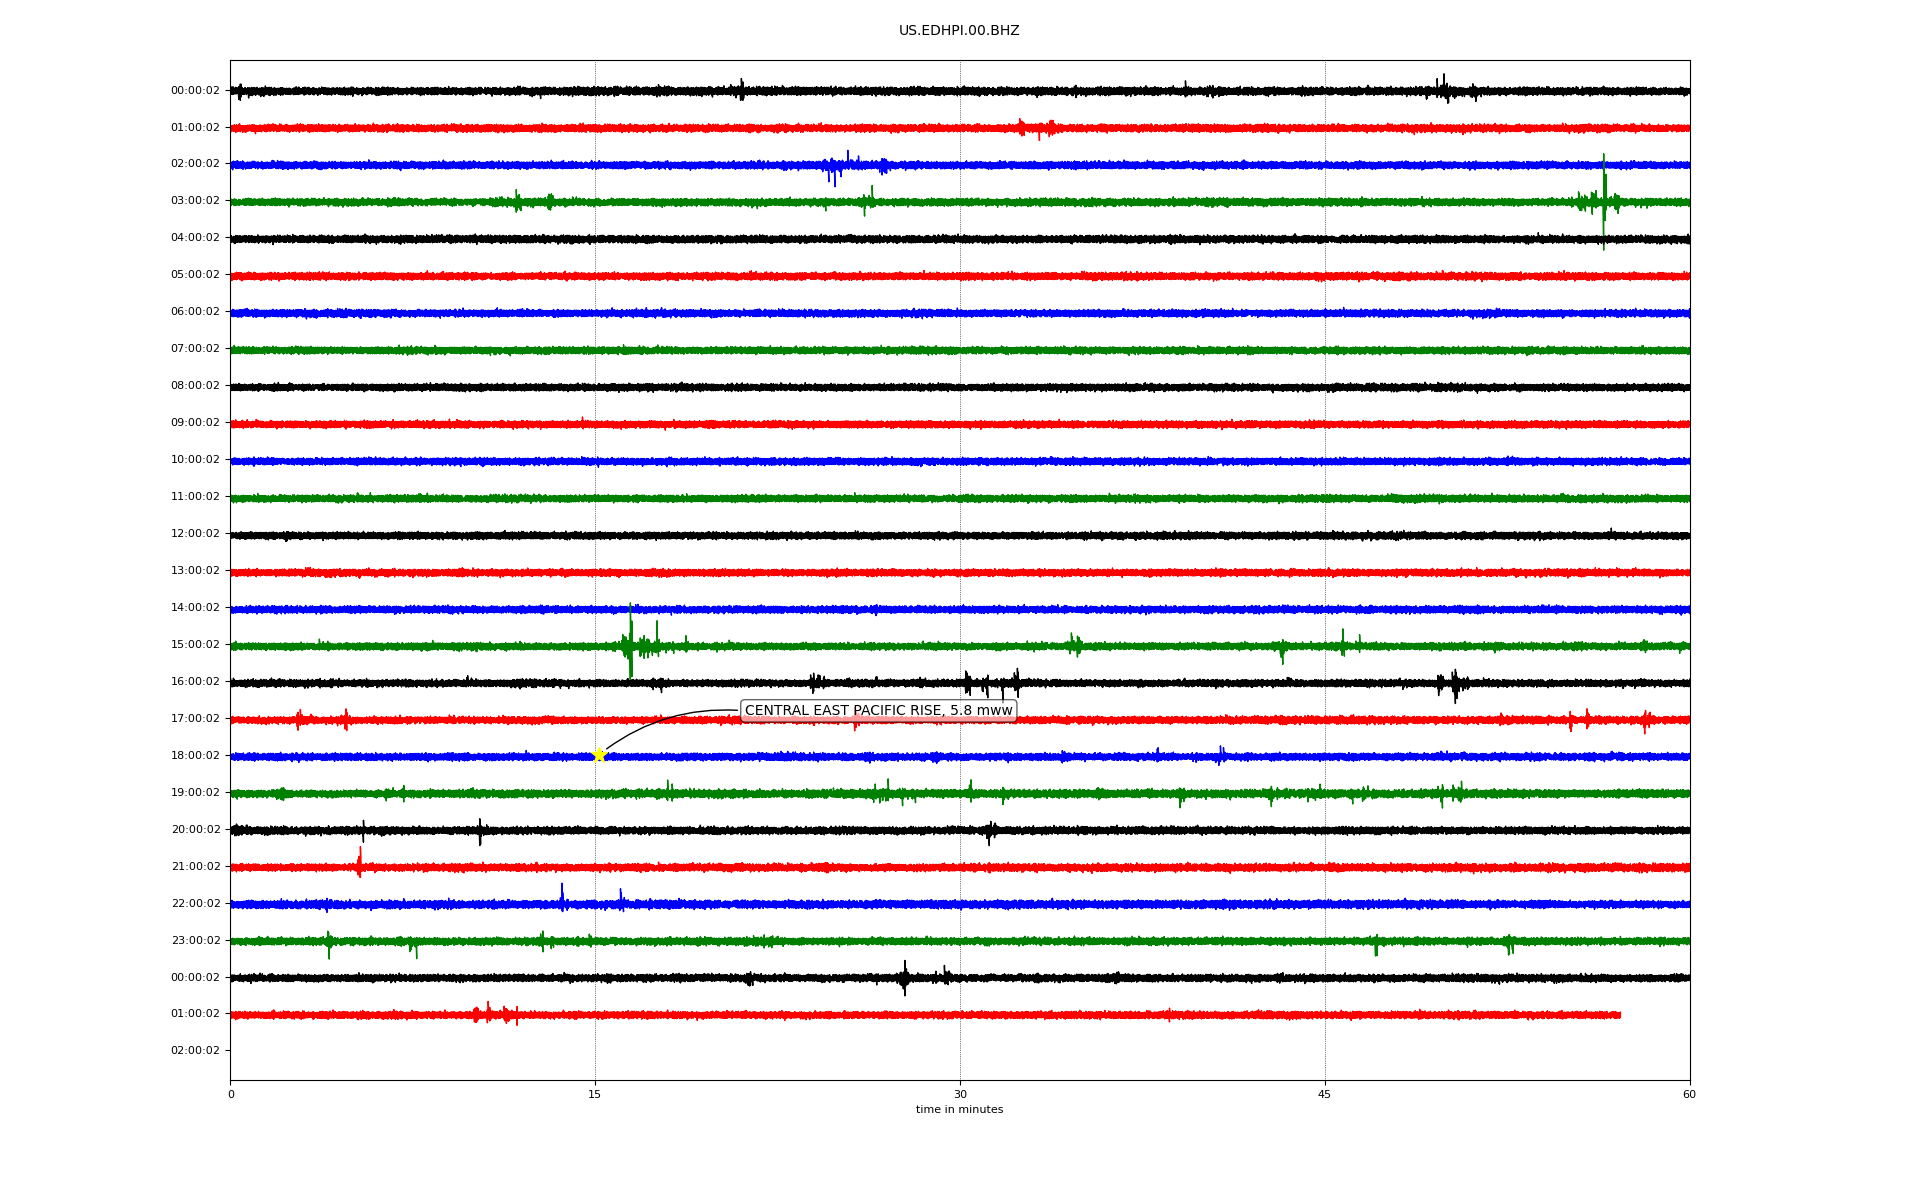The image size is (1920, 1200).
Task: Click the 14:00:02 row label
Action: coord(195,608)
